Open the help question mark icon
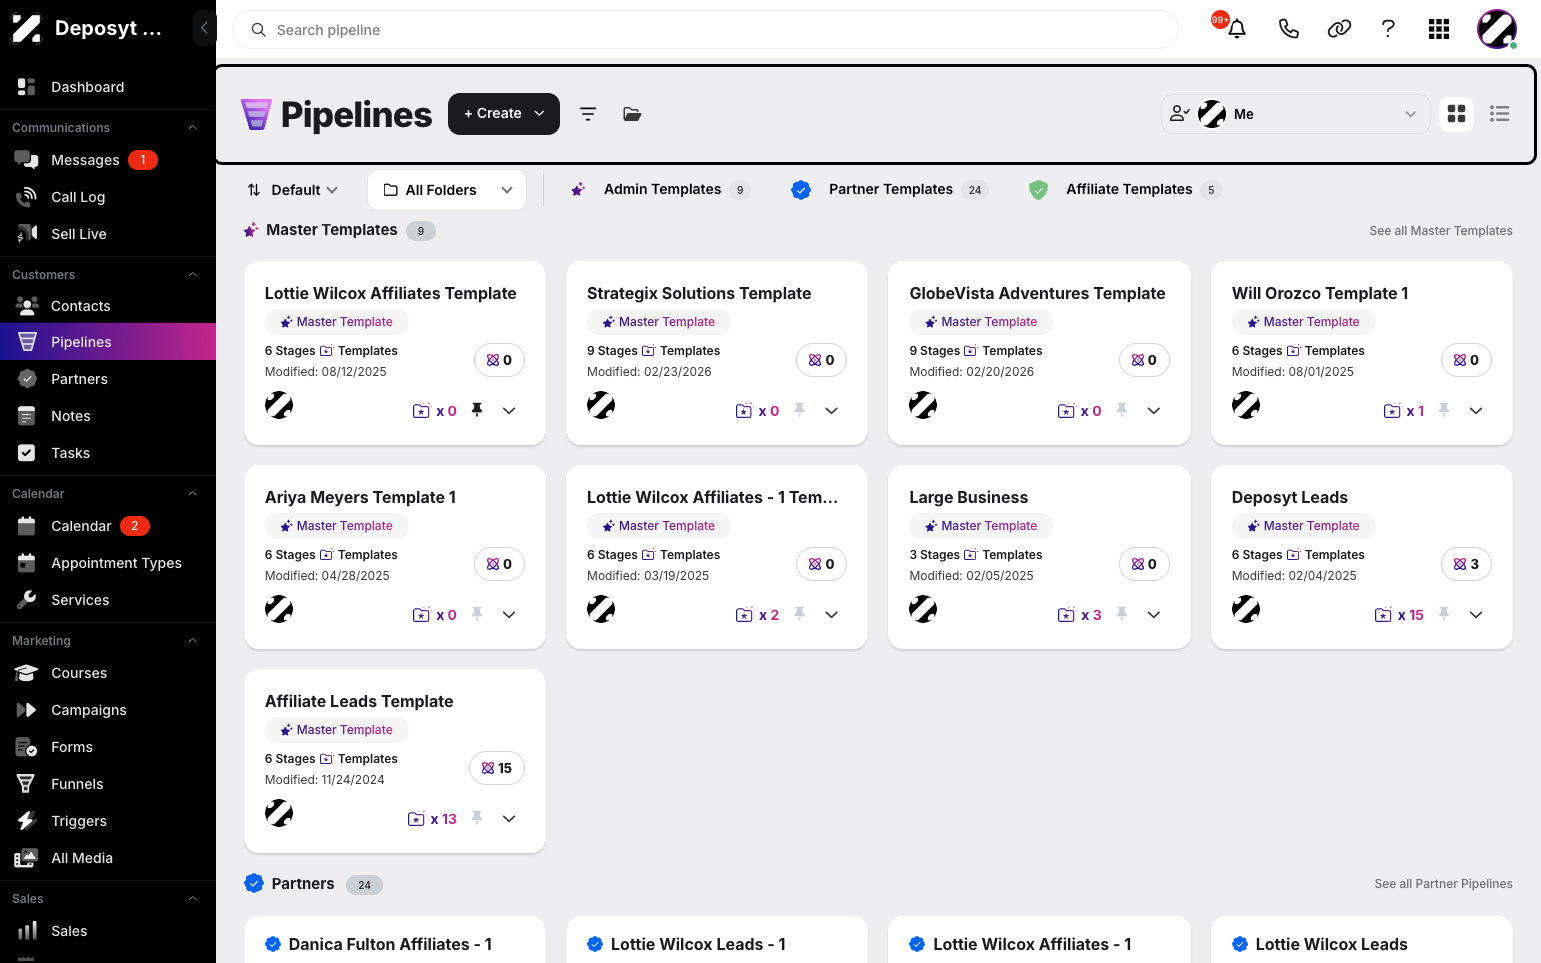Screen dimensions: 1541x963 tap(1388, 29)
